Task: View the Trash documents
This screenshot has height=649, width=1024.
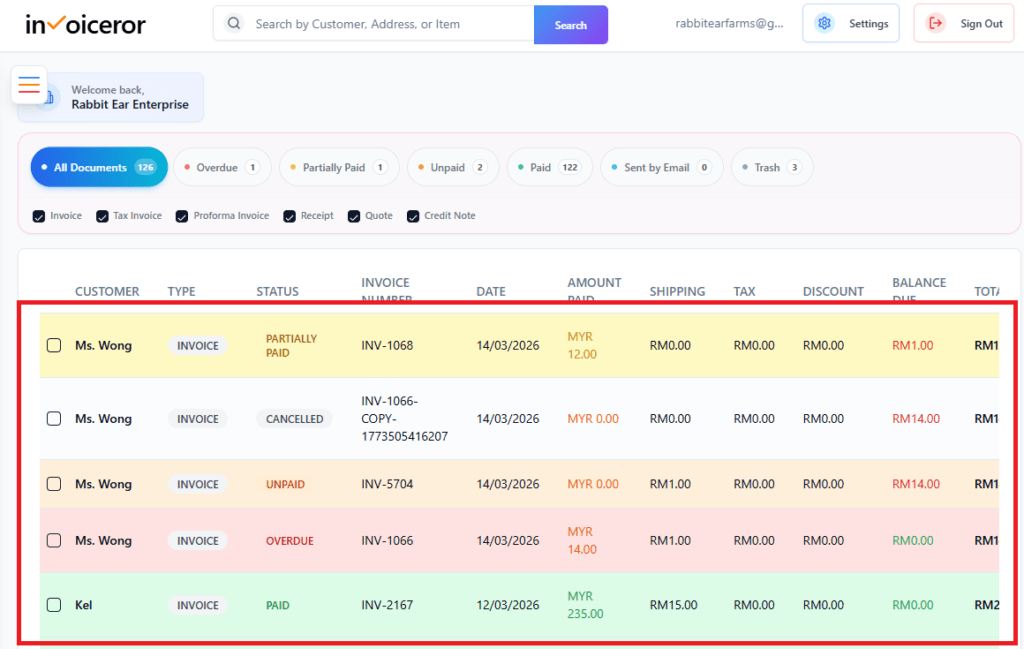Action: (x=771, y=167)
